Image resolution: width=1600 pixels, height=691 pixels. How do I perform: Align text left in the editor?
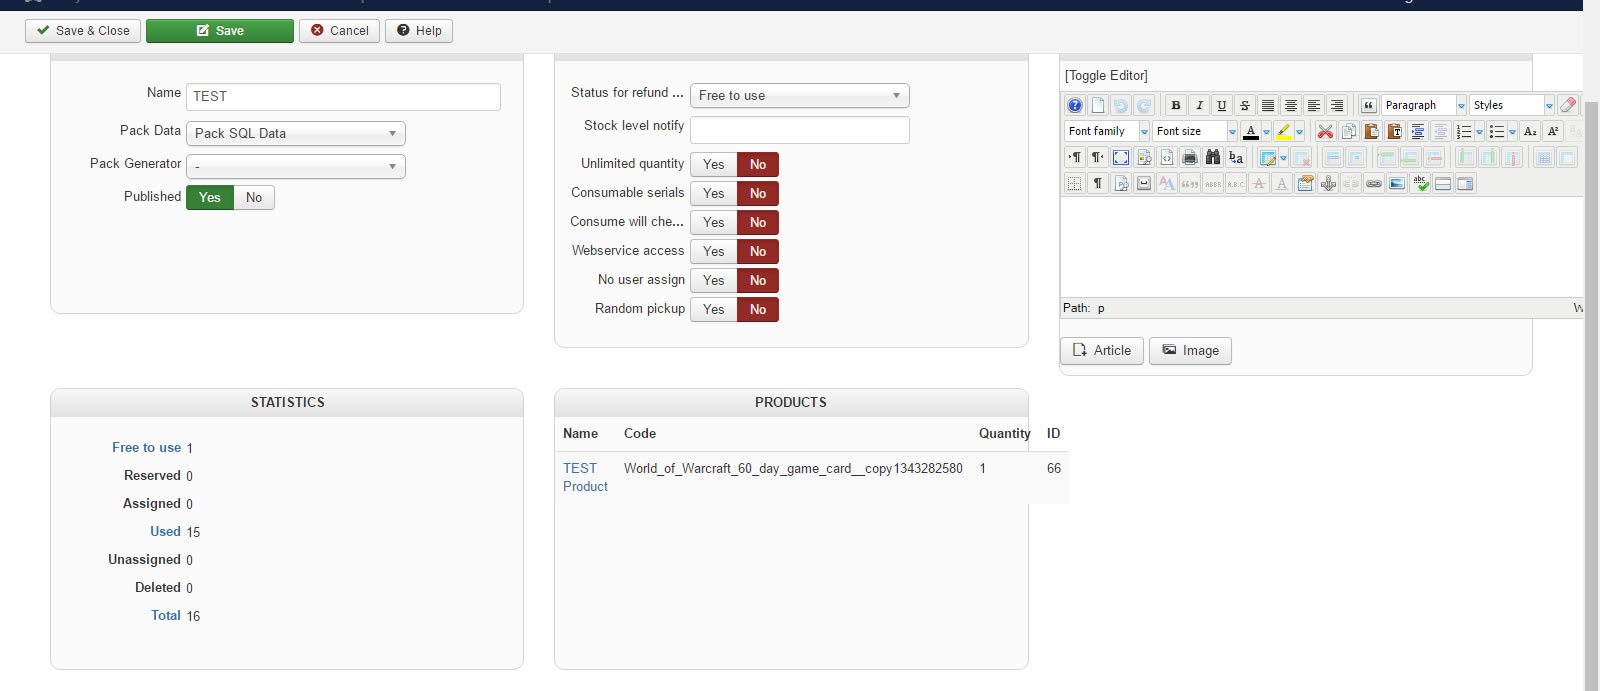(x=1314, y=105)
